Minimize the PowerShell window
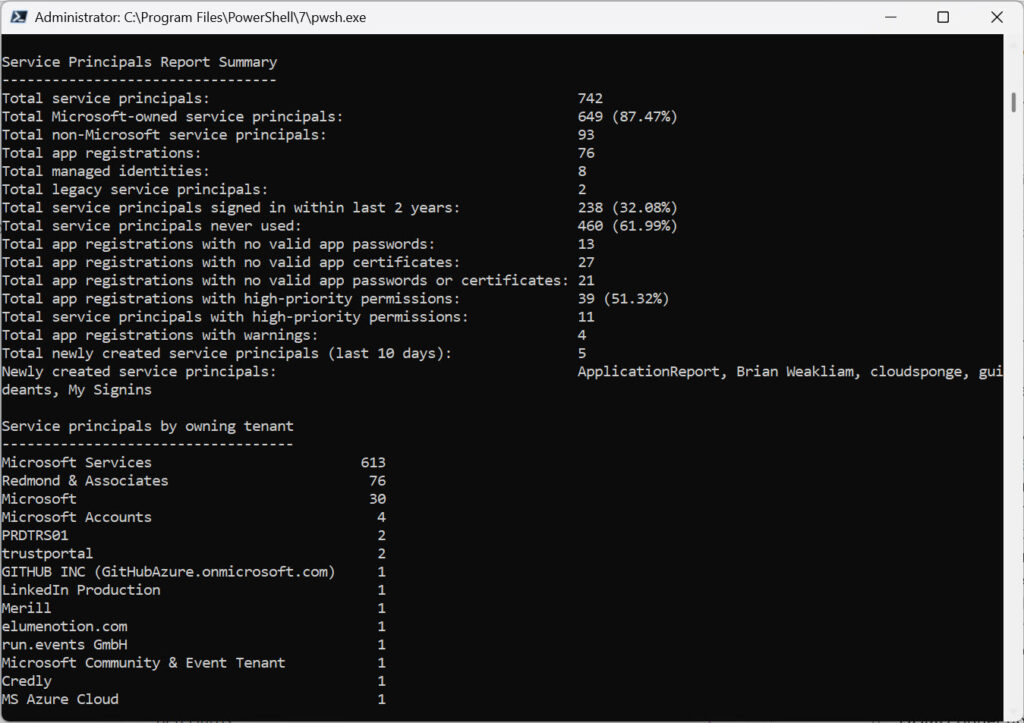Image resolution: width=1024 pixels, height=723 pixels. 890,17
